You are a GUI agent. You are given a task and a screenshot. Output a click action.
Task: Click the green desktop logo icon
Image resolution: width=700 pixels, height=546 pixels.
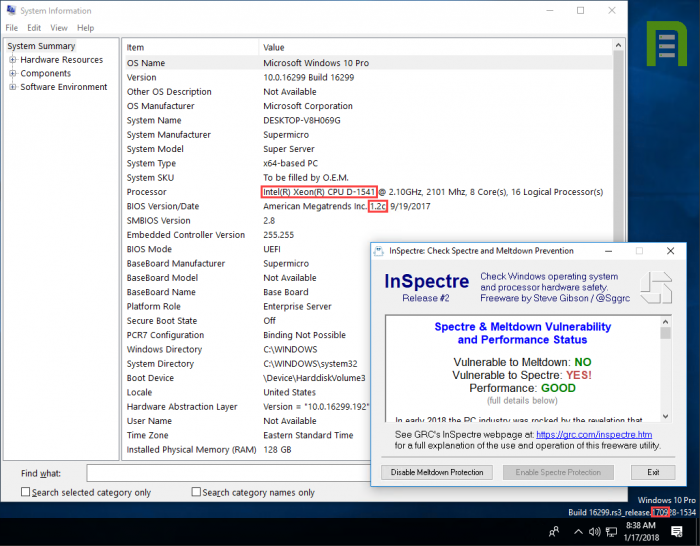667,43
